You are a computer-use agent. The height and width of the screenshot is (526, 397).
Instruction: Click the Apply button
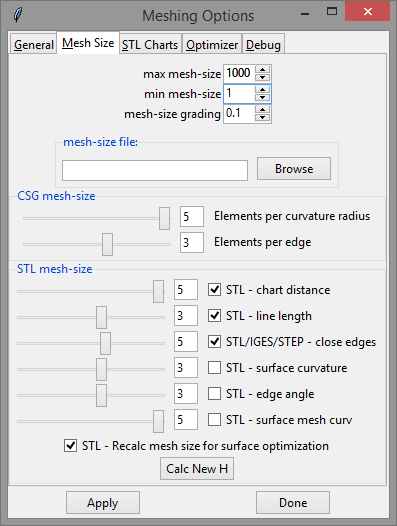pyautogui.click(x=103, y=503)
